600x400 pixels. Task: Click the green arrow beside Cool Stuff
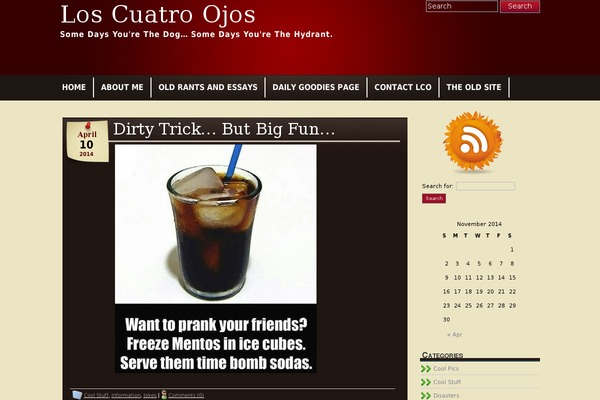[426, 382]
